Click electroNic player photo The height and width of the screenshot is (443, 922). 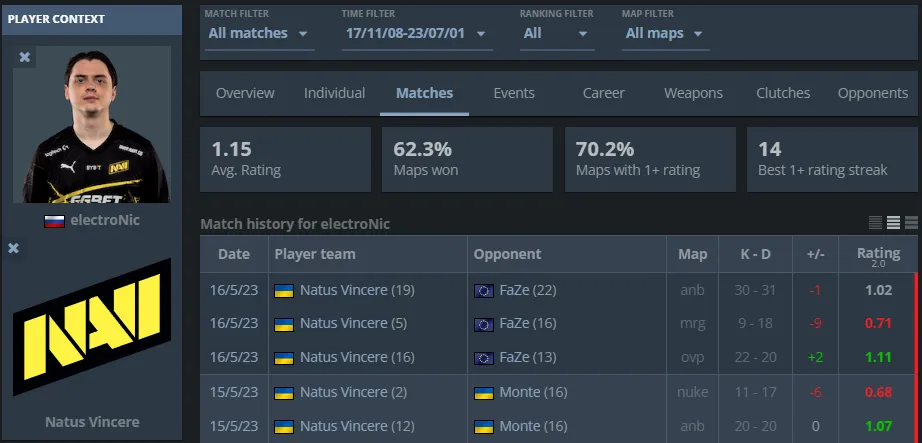tap(92, 125)
